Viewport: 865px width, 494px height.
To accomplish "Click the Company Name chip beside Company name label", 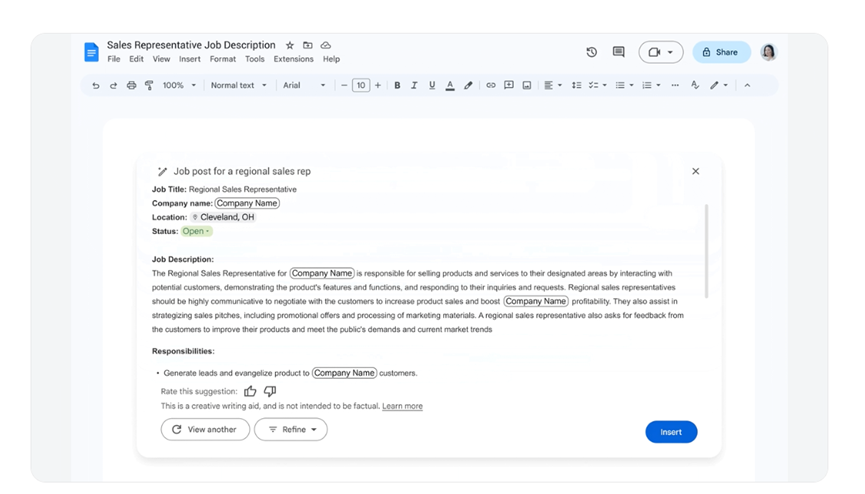I will coord(247,203).
